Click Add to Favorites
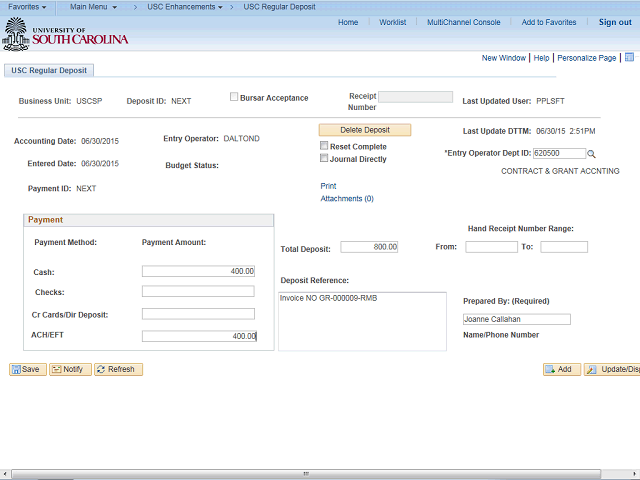Viewport: 640px width, 480px height. click(549, 22)
